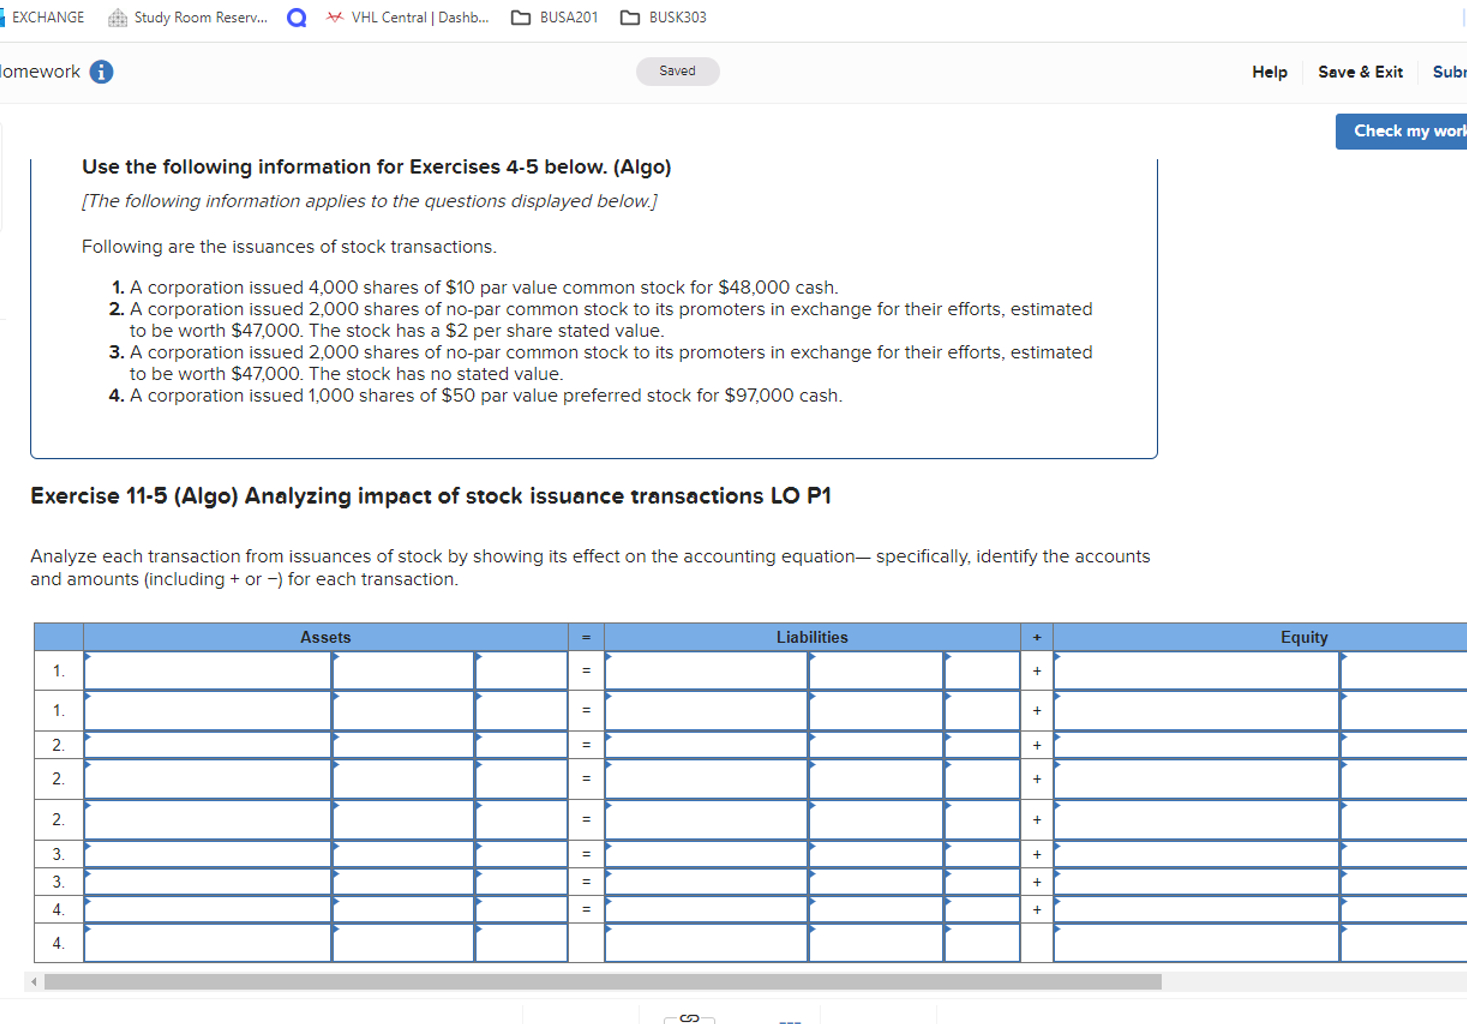Image resolution: width=1467 pixels, height=1024 pixels.
Task: Open the Equity account dropdown in row 2
Action: (x=1195, y=743)
